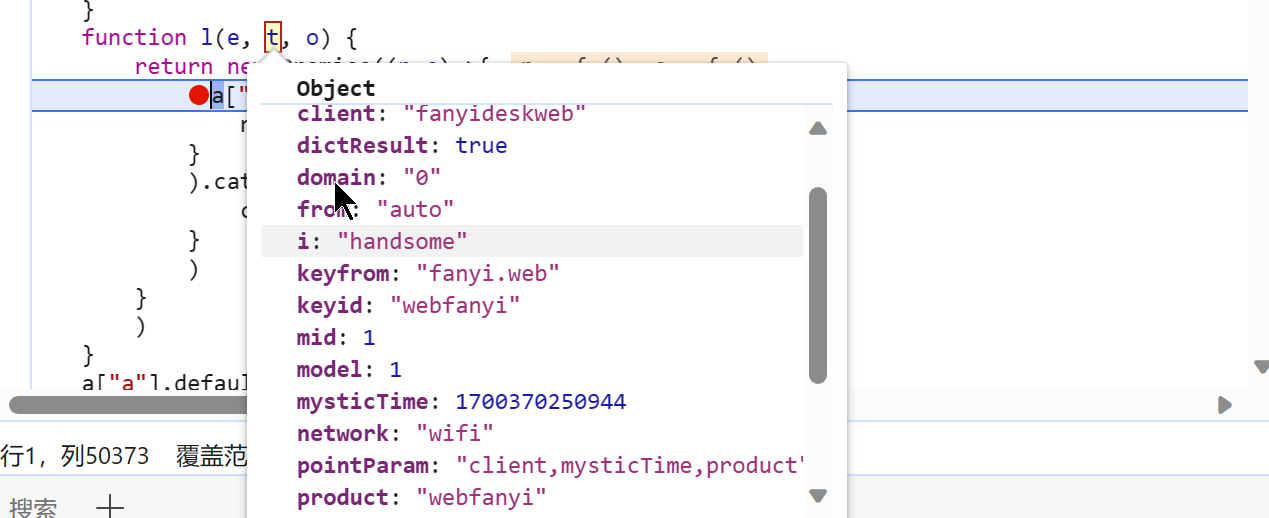Select the i "handsome" property row
The width and height of the screenshot is (1269, 518).
(x=532, y=241)
